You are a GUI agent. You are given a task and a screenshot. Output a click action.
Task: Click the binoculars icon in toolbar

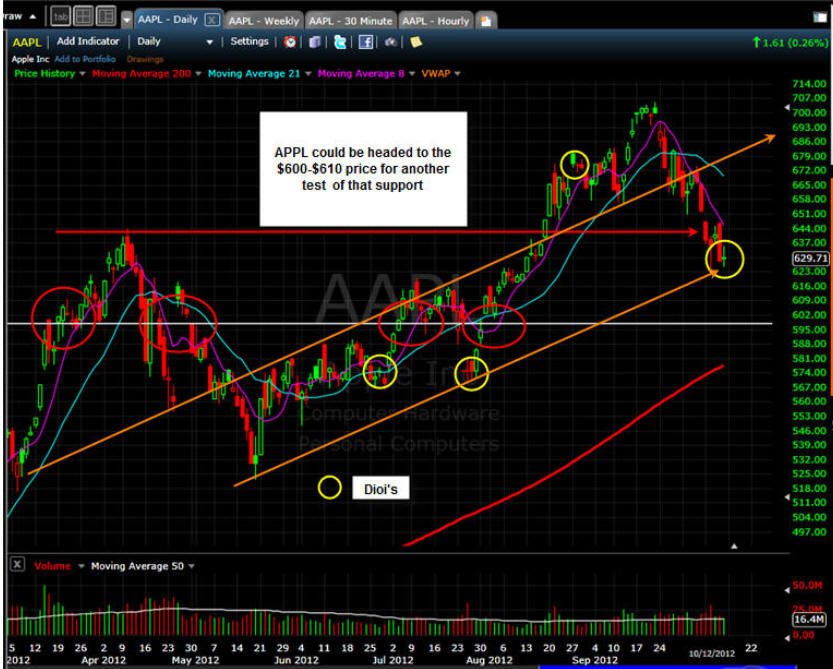coord(390,42)
